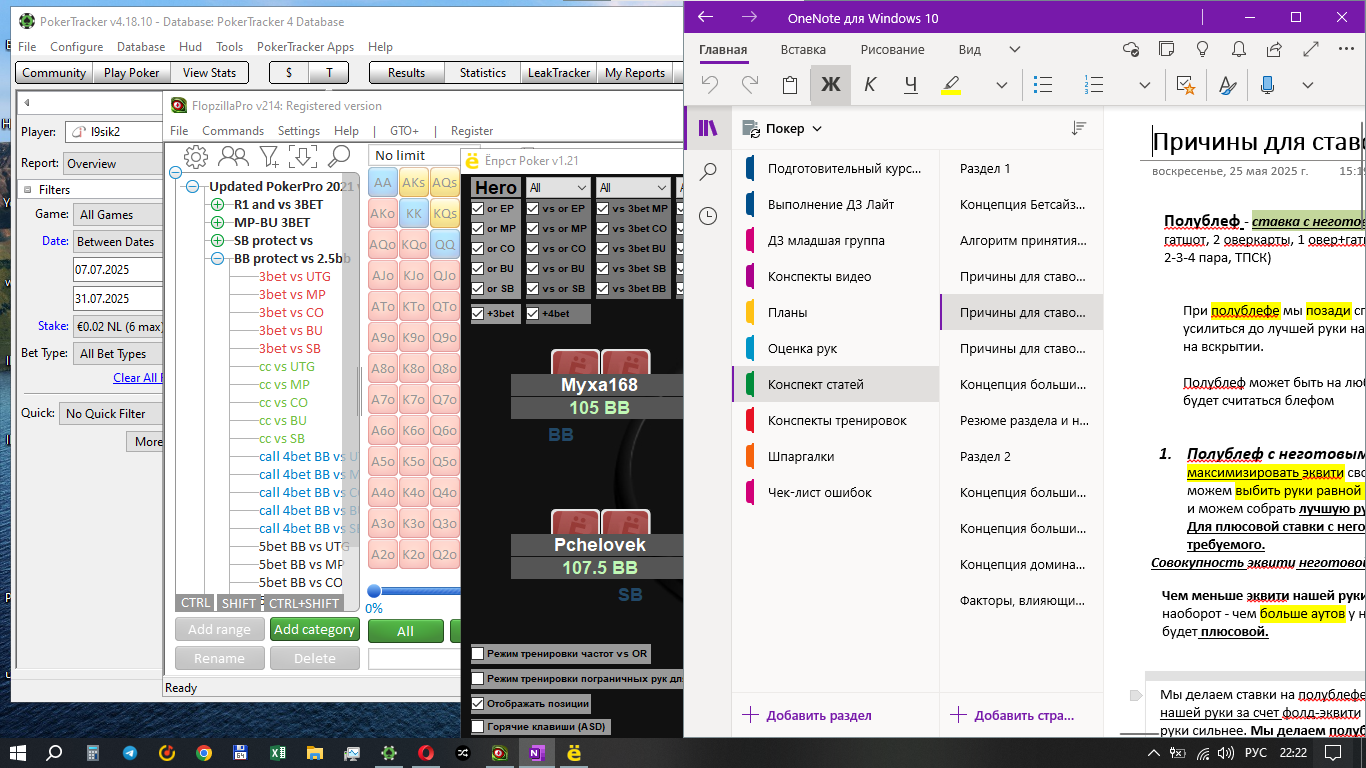
Task: Uncheck the 'vs 3bet BU' checkbox
Action: coord(604,248)
